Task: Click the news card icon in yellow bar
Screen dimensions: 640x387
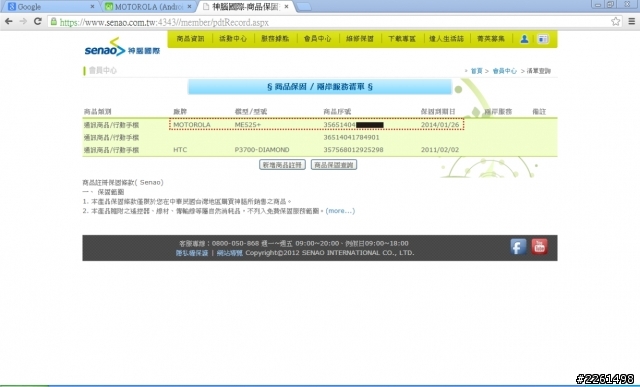Action: tap(542, 39)
